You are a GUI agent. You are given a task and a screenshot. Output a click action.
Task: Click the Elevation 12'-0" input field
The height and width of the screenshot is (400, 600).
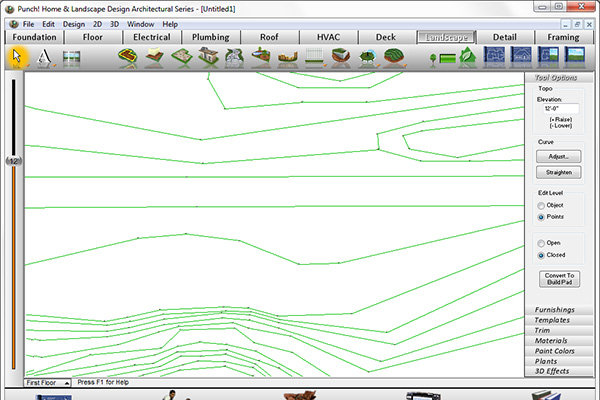(x=561, y=109)
